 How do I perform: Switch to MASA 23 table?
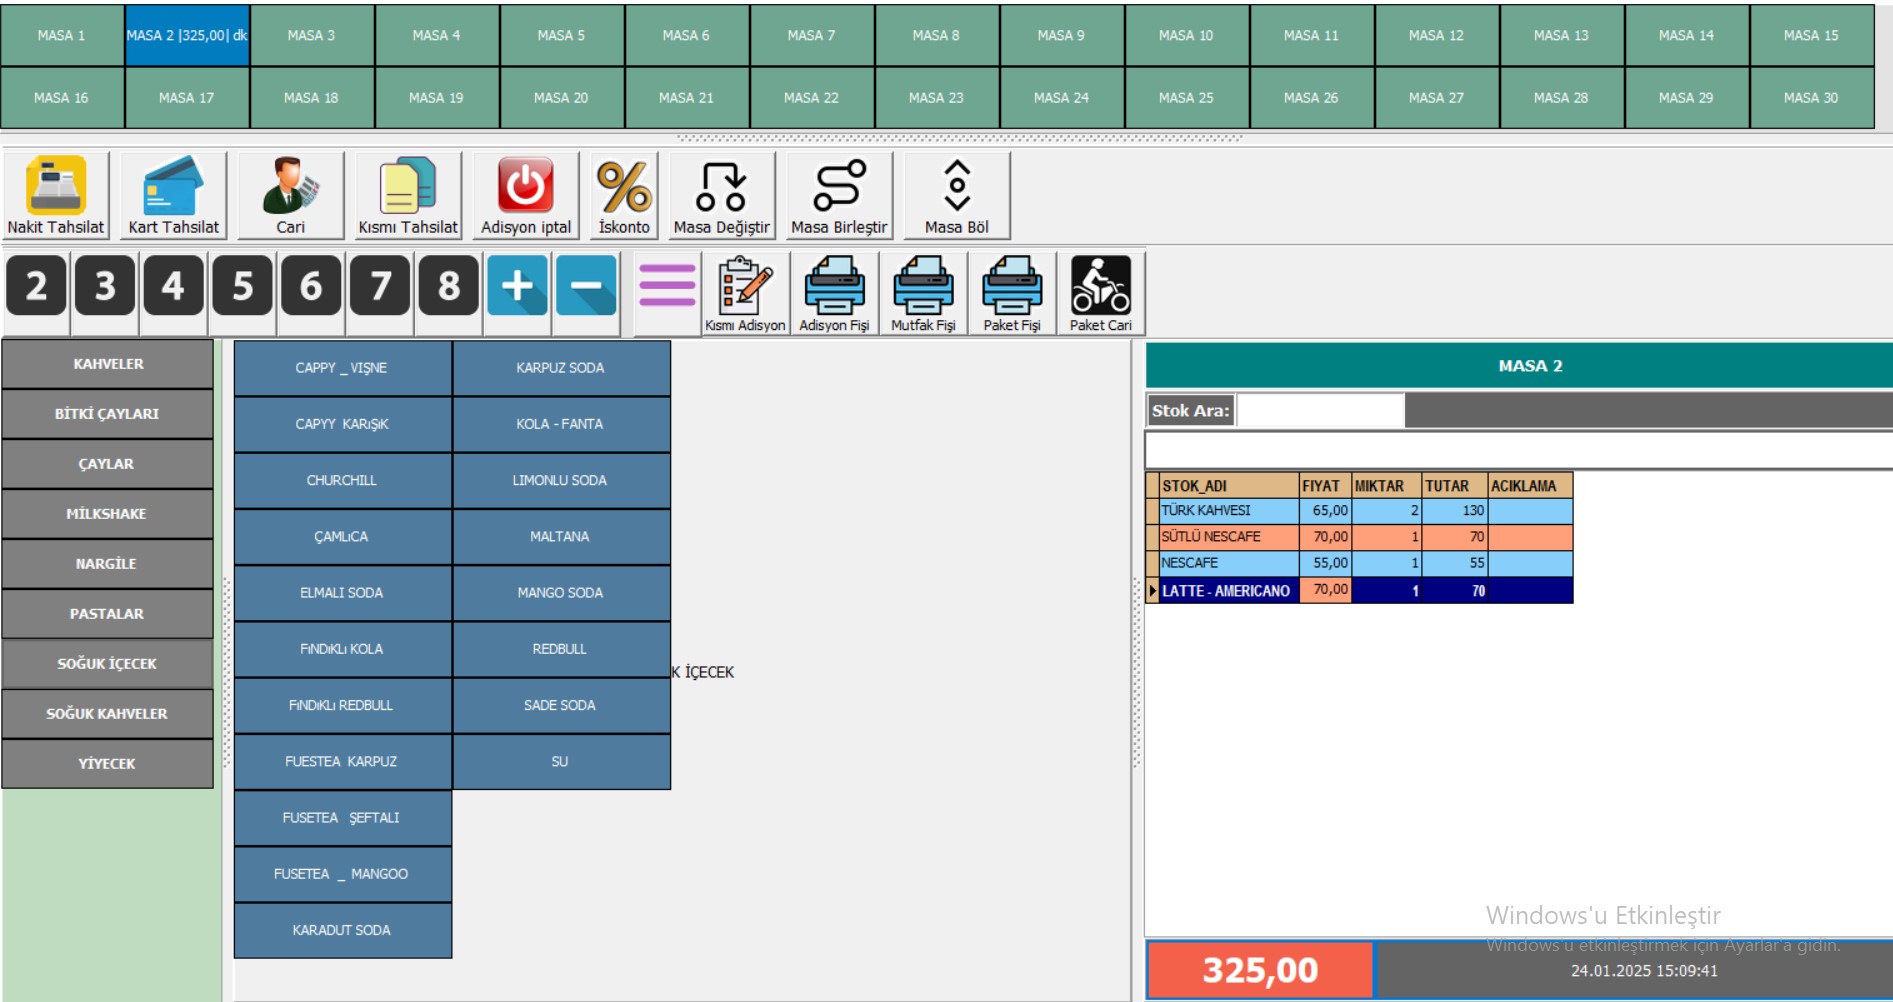[x=936, y=98]
